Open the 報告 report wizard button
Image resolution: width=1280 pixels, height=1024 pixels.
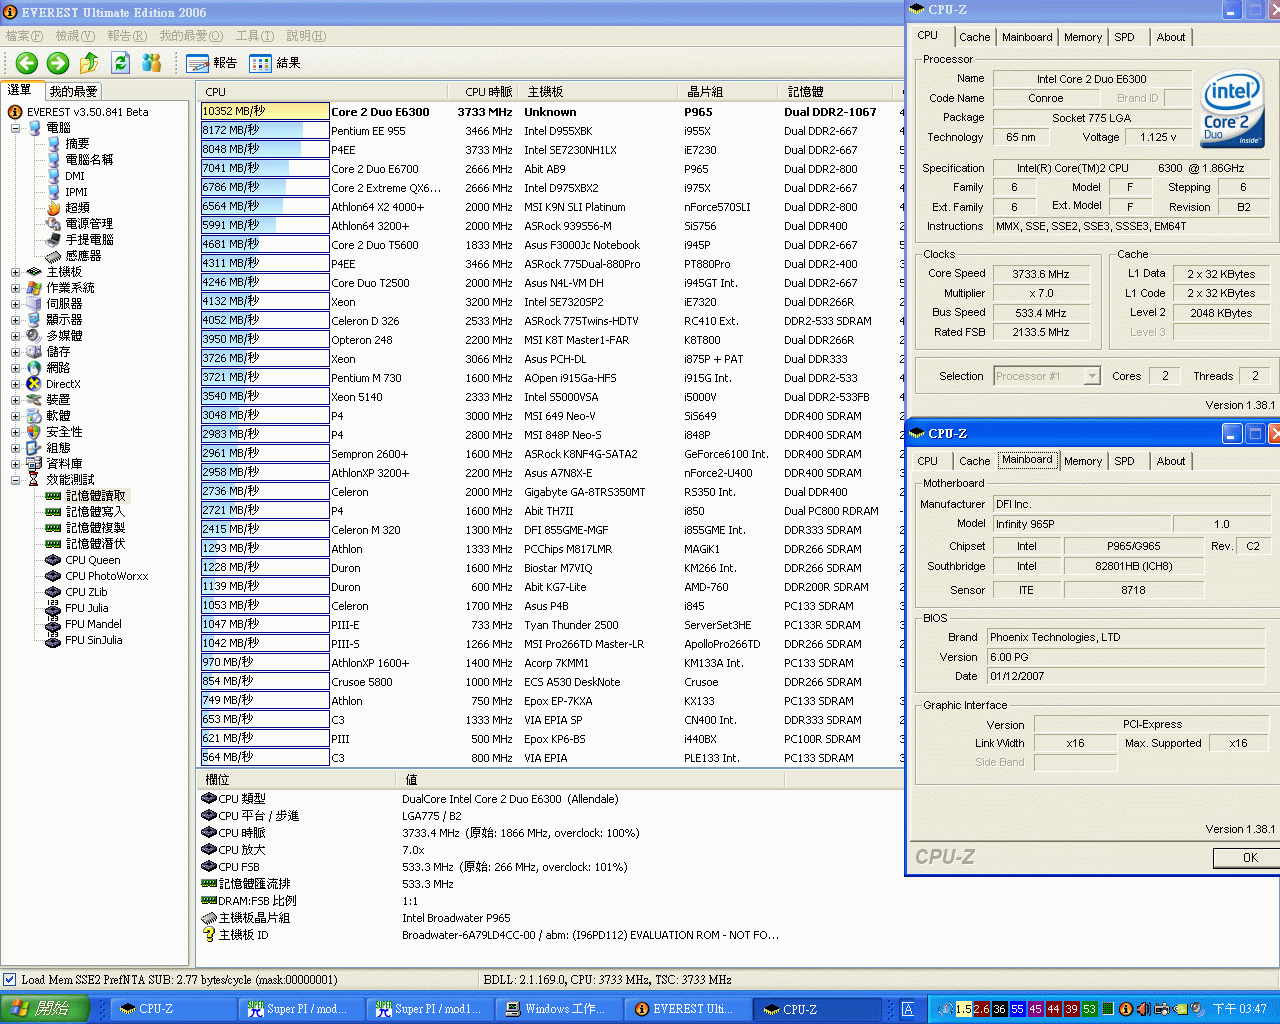212,63
